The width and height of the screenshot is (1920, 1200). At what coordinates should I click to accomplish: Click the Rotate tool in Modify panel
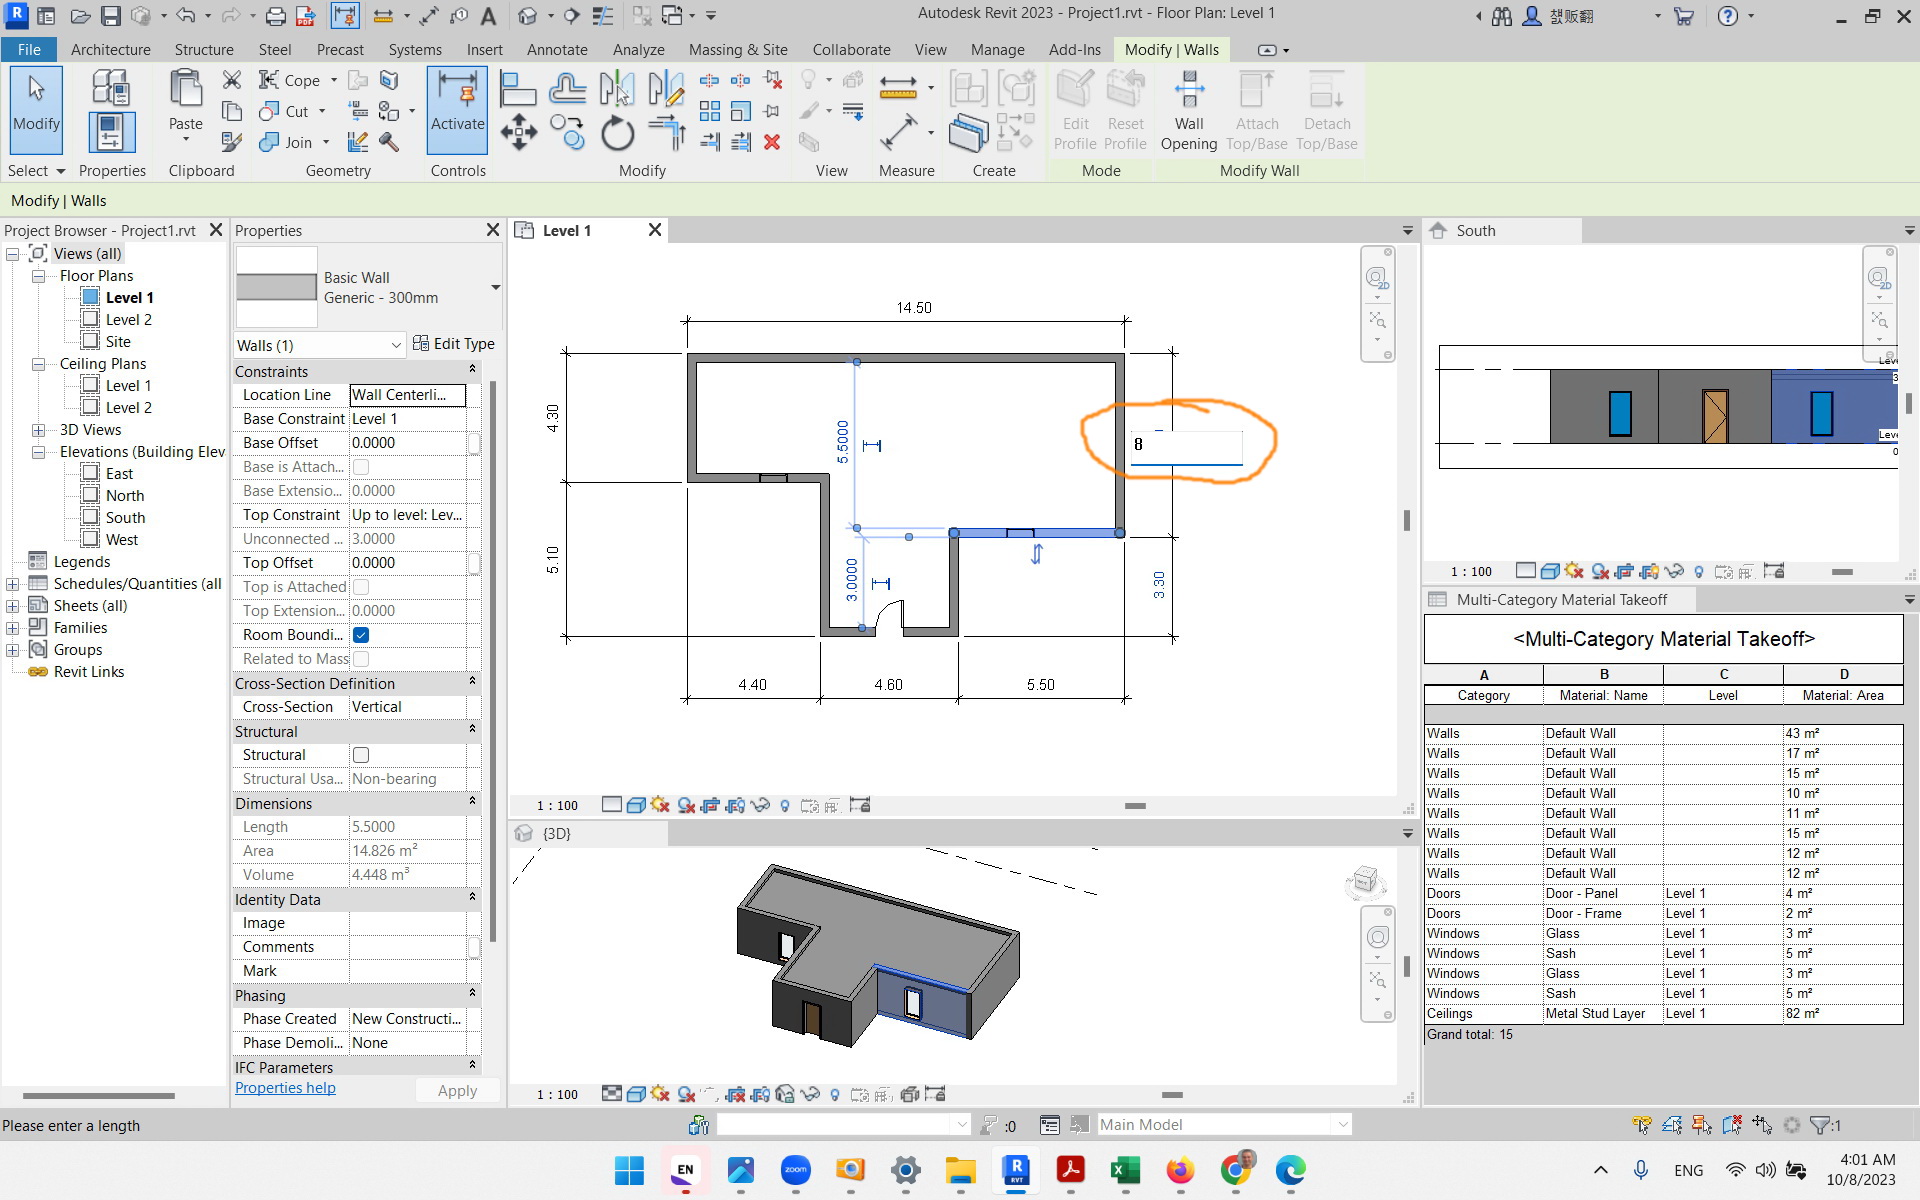(617, 133)
